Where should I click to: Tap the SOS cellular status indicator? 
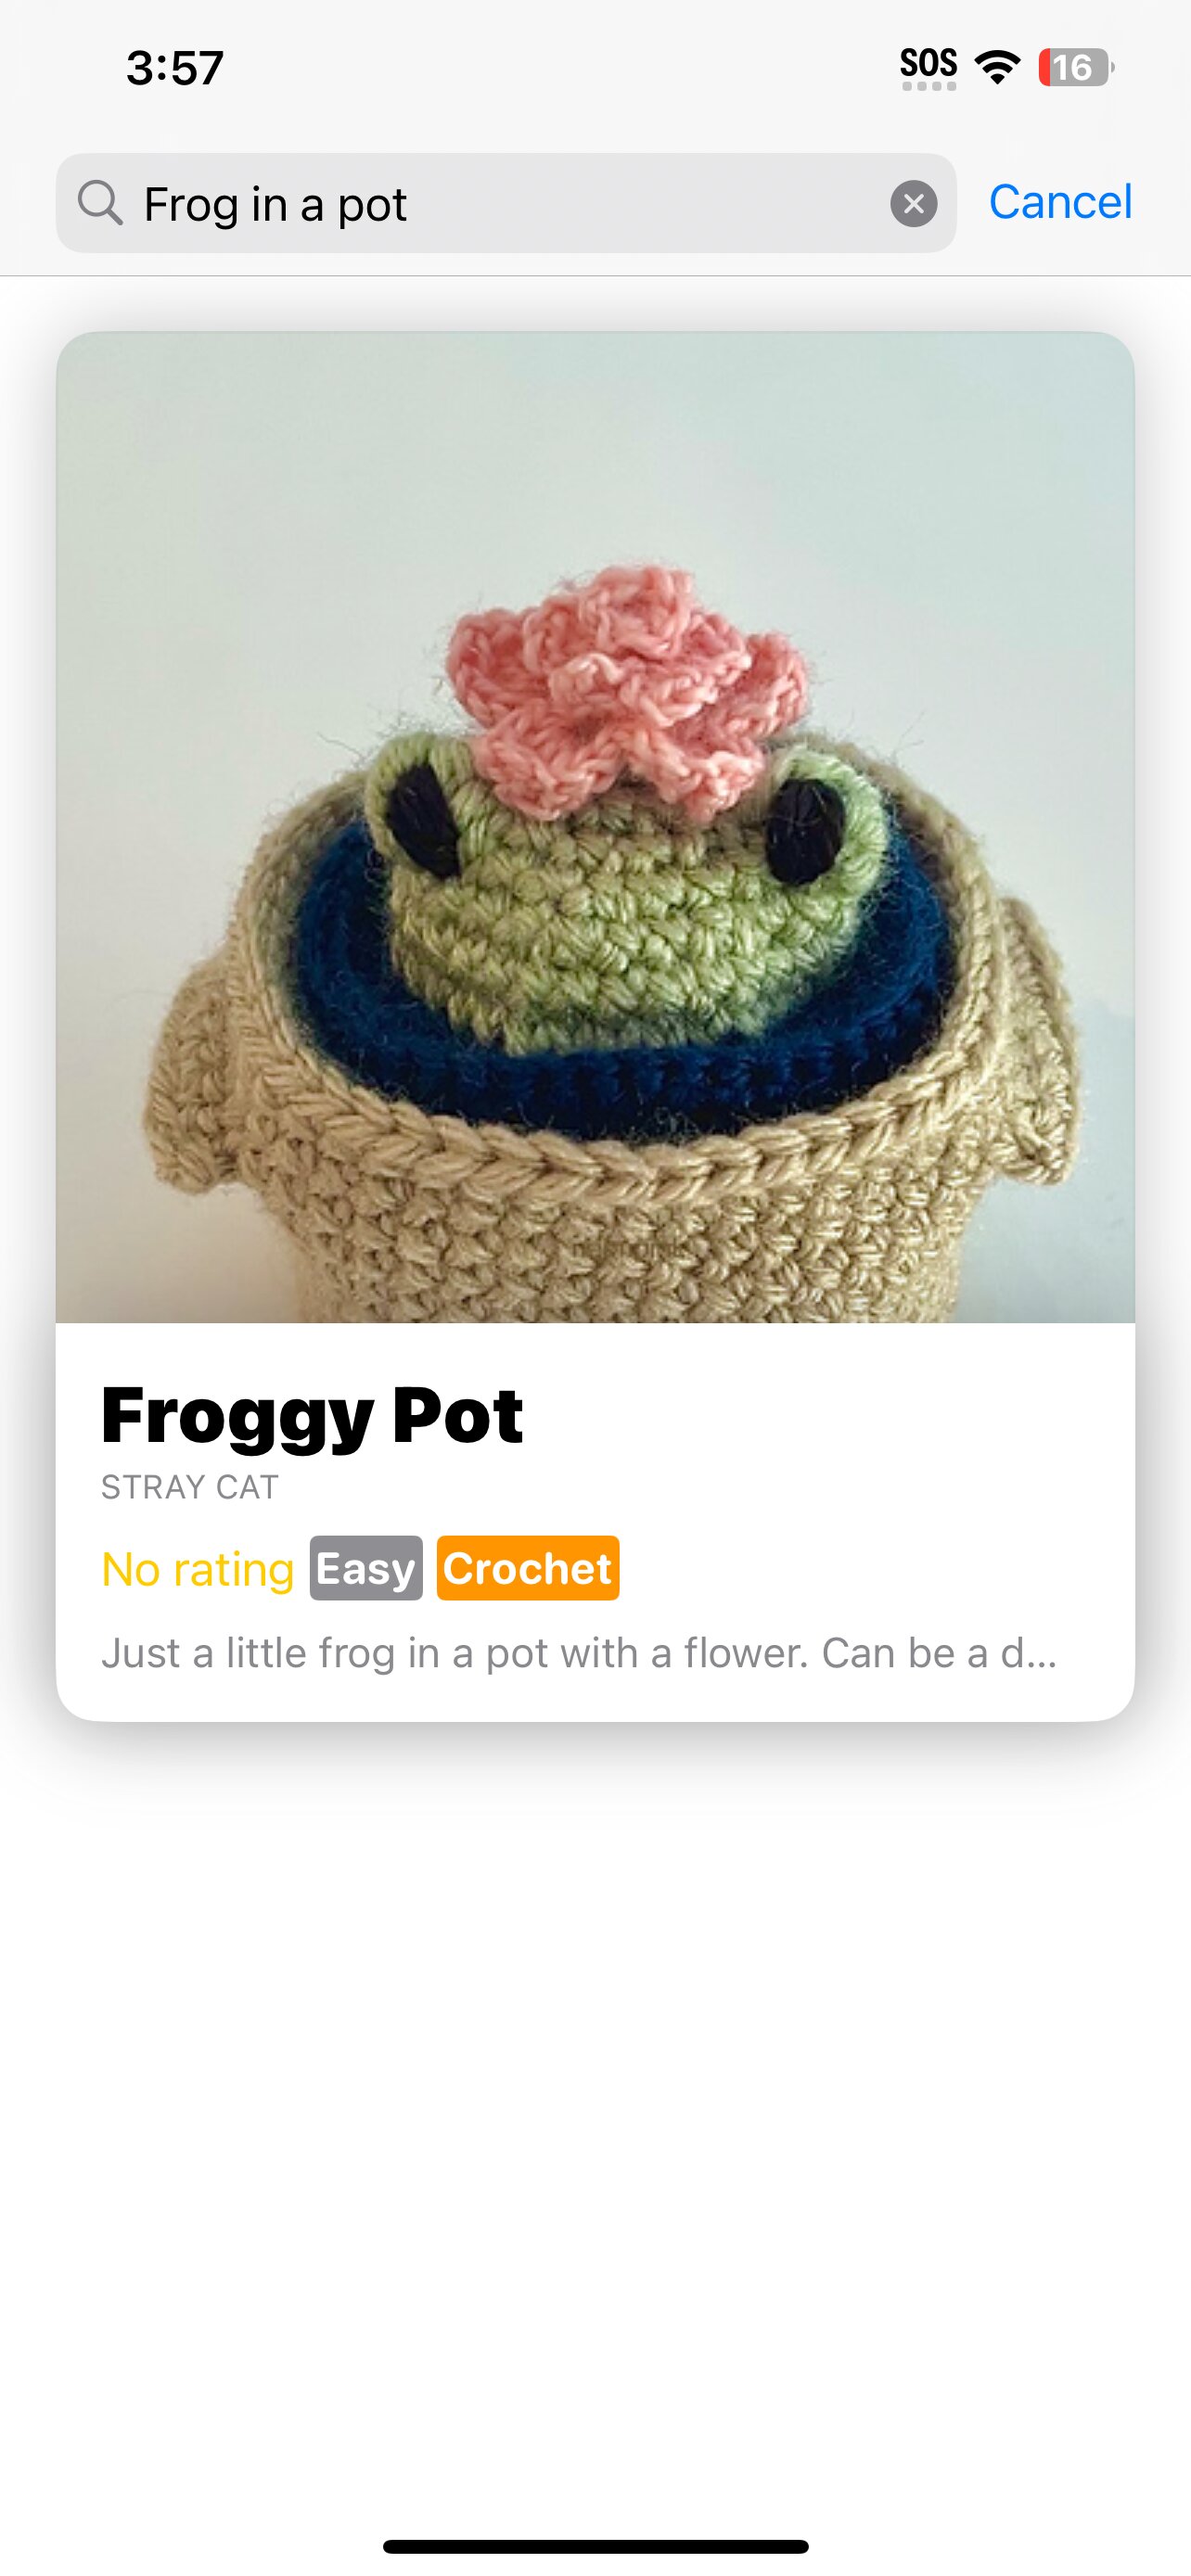928,67
